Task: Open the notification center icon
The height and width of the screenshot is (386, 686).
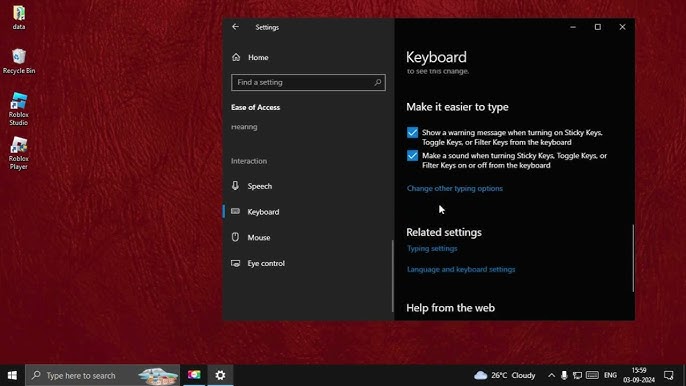Action: coord(668,375)
